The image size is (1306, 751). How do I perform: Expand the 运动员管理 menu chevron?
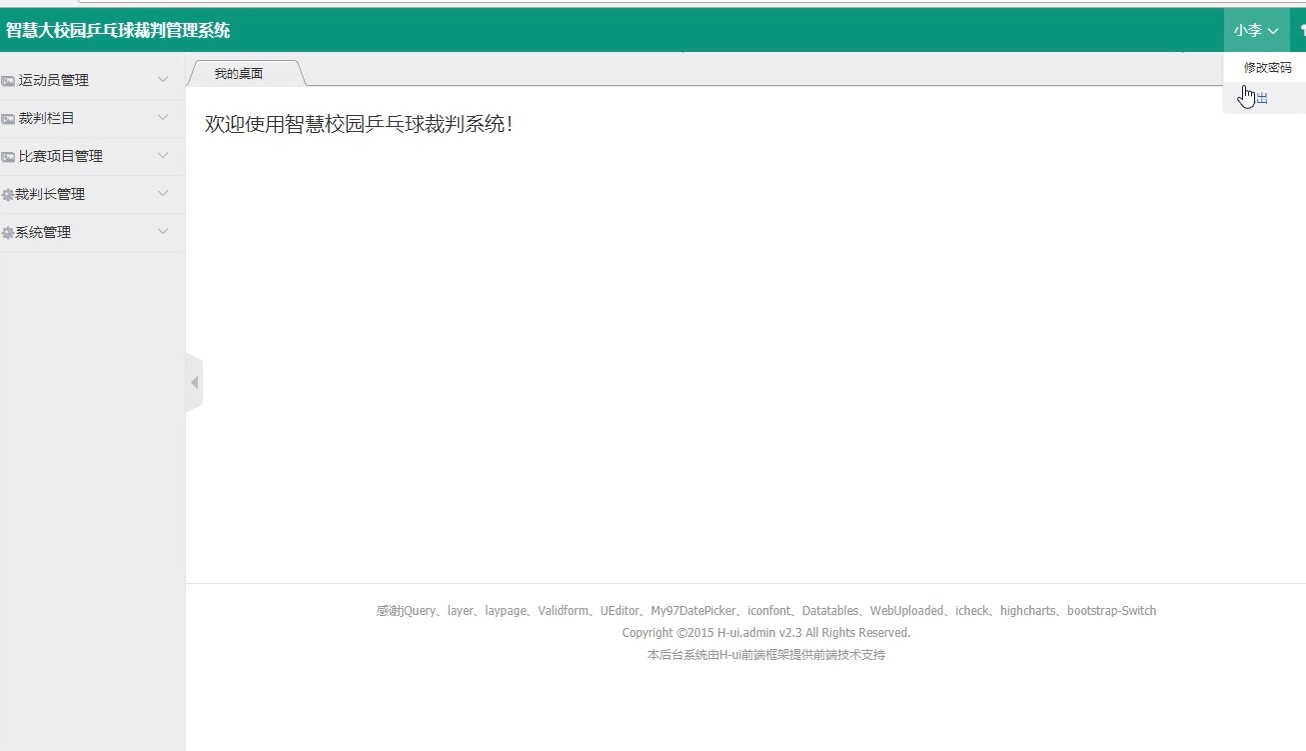coord(163,79)
